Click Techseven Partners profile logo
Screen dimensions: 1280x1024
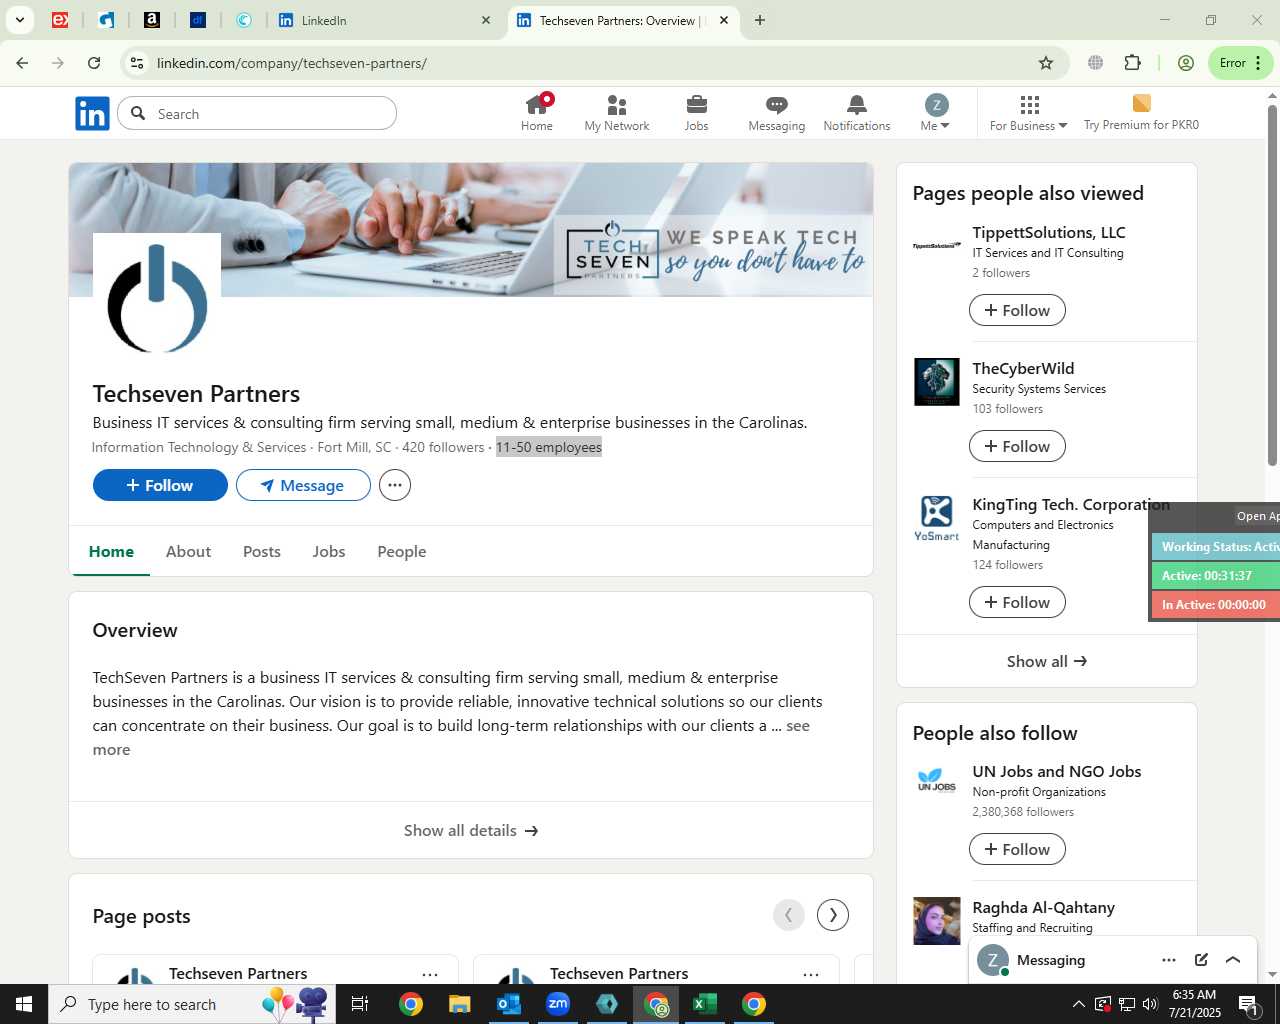pyautogui.click(x=157, y=297)
